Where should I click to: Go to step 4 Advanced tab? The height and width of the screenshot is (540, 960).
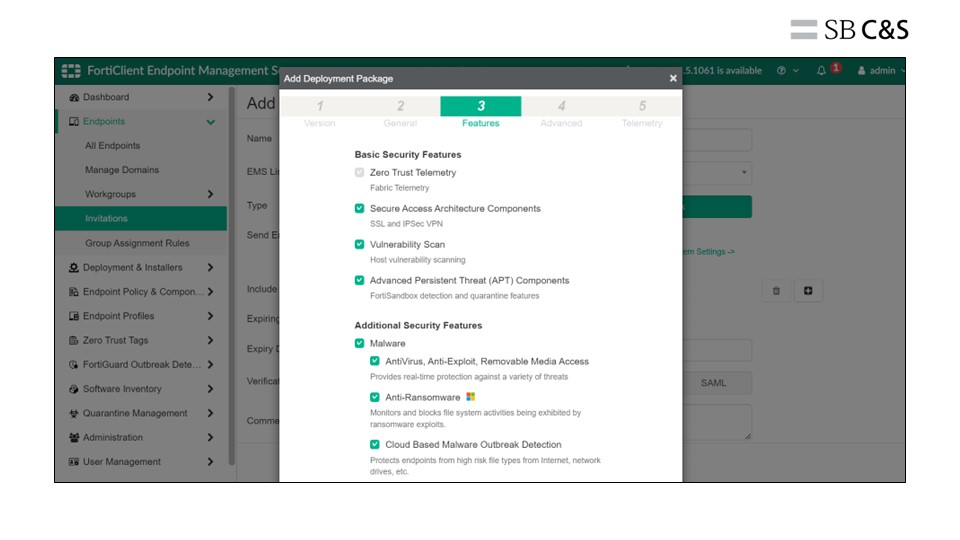[561, 113]
